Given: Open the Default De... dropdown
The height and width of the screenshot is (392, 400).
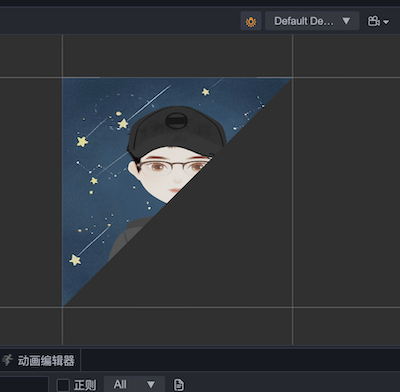Looking at the screenshot, I should tap(312, 21).
